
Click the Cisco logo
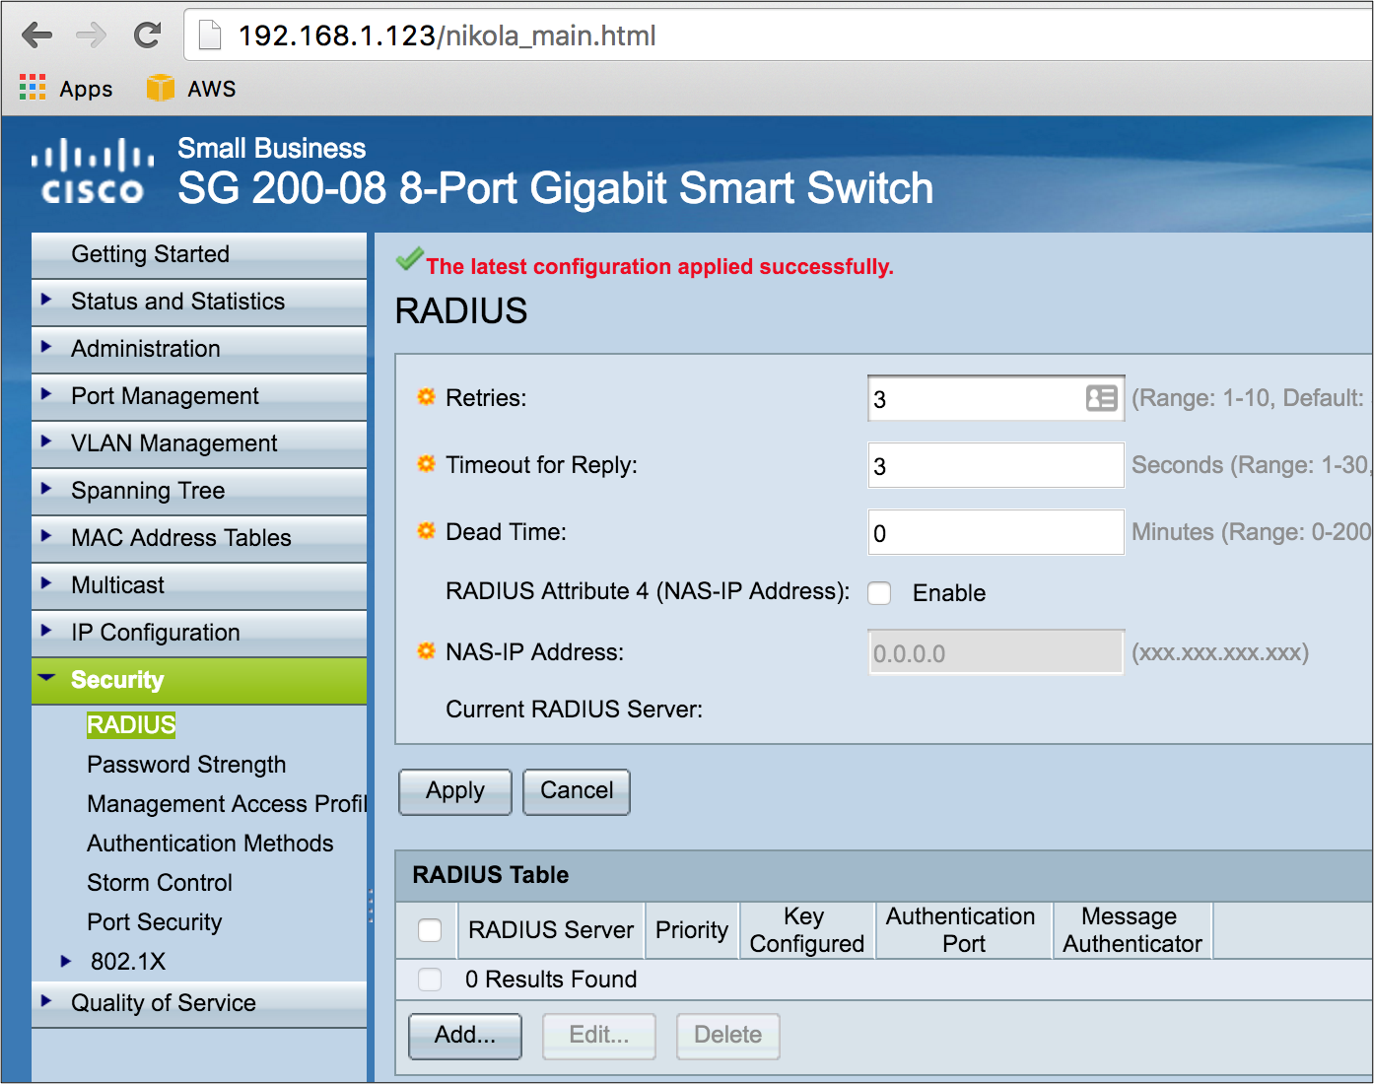pyautogui.click(x=93, y=171)
